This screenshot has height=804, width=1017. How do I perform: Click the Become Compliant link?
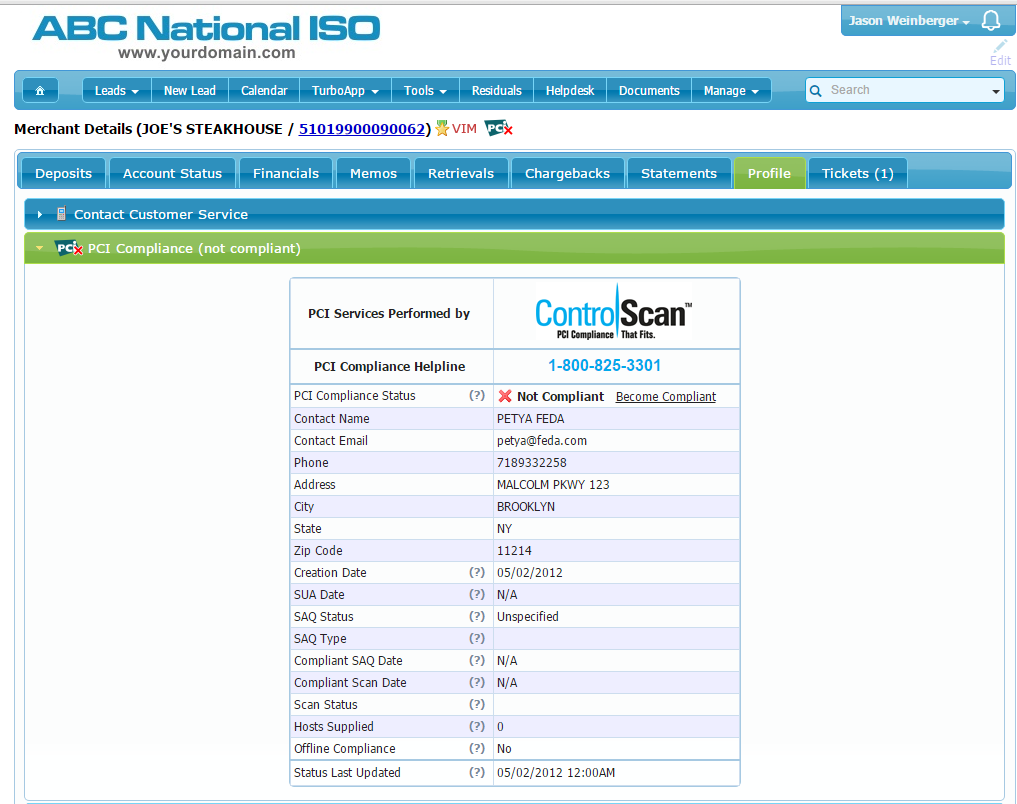pos(665,396)
